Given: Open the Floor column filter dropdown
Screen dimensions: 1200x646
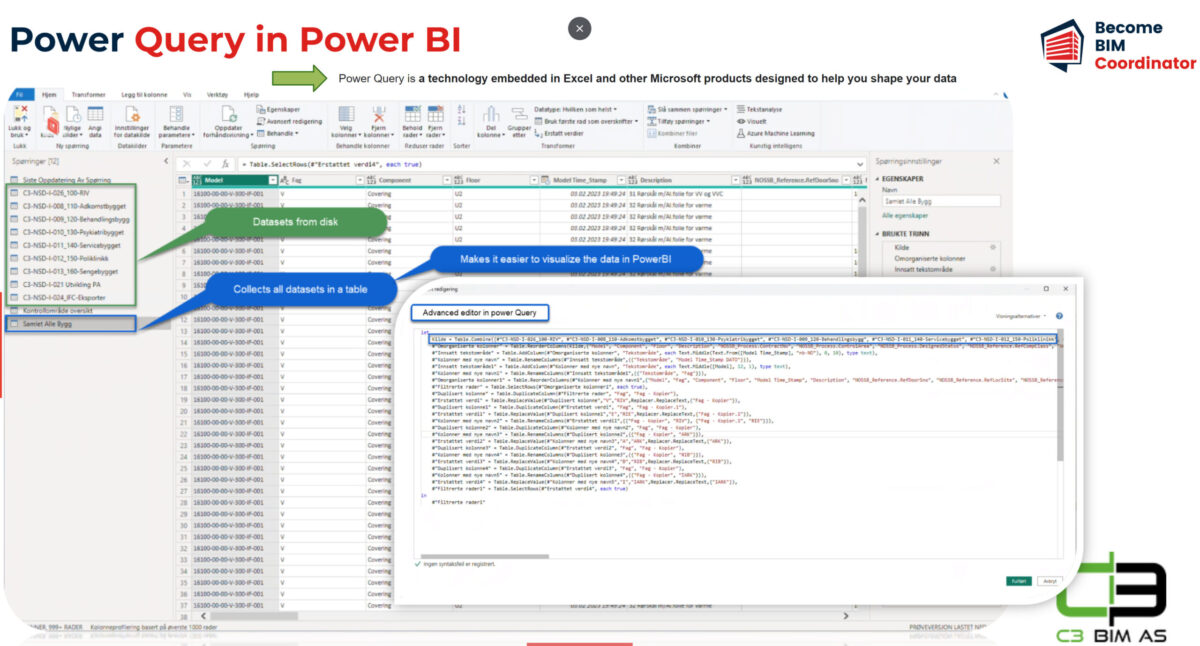Looking at the screenshot, I should (532, 180).
